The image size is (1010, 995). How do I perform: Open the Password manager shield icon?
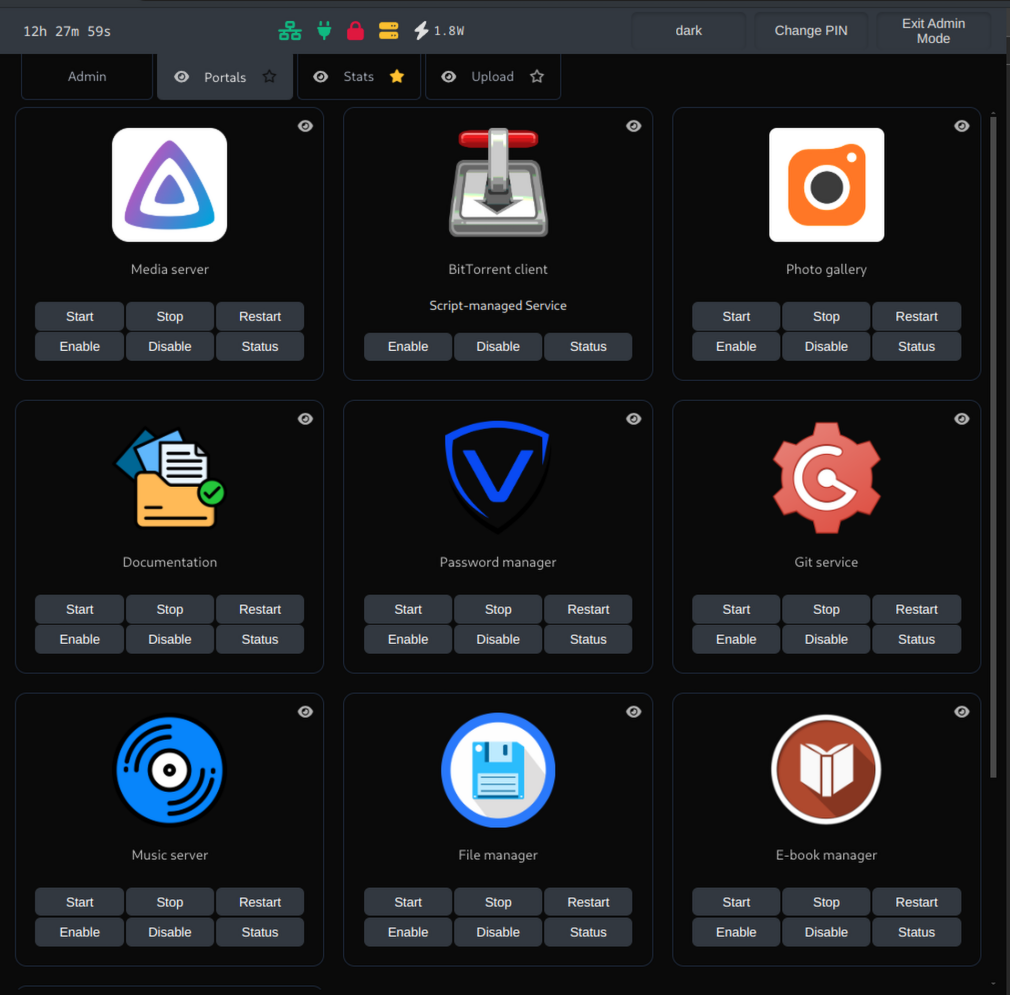497,477
